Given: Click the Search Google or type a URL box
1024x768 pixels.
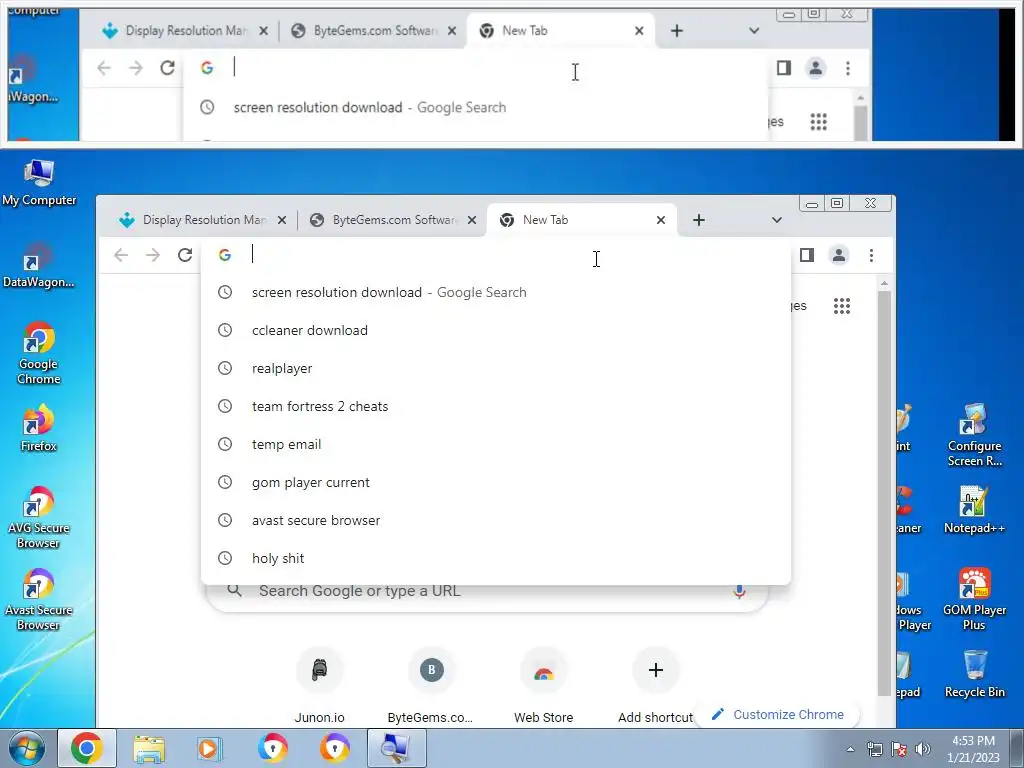Looking at the screenshot, I should coord(487,594).
